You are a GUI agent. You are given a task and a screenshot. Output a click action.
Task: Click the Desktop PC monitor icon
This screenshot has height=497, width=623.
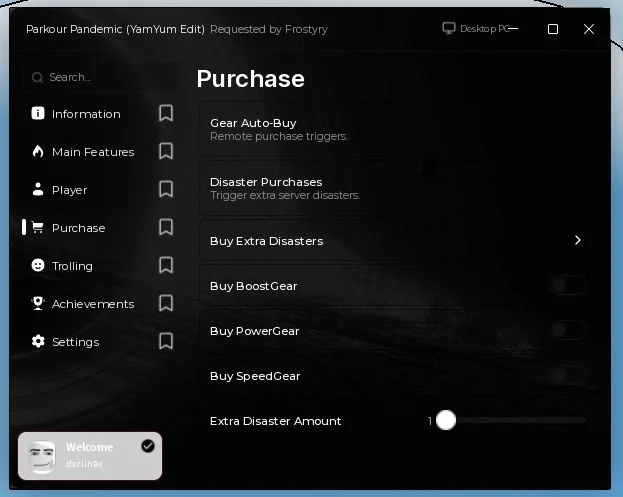point(449,28)
